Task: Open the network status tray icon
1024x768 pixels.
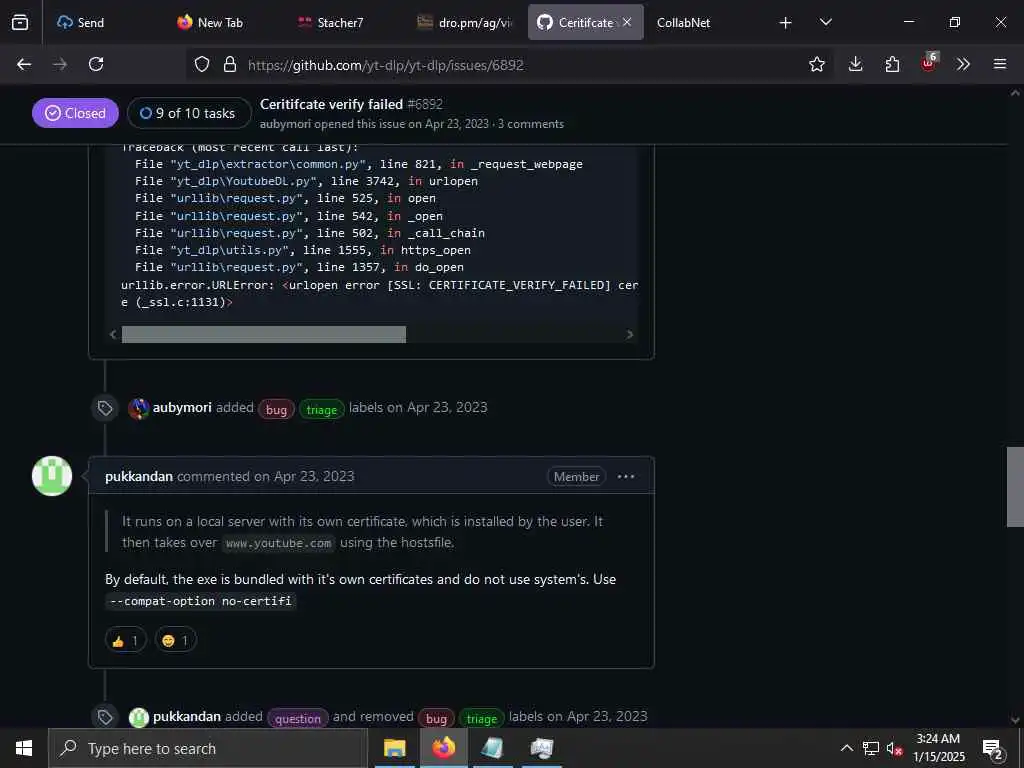Action: coord(871,748)
